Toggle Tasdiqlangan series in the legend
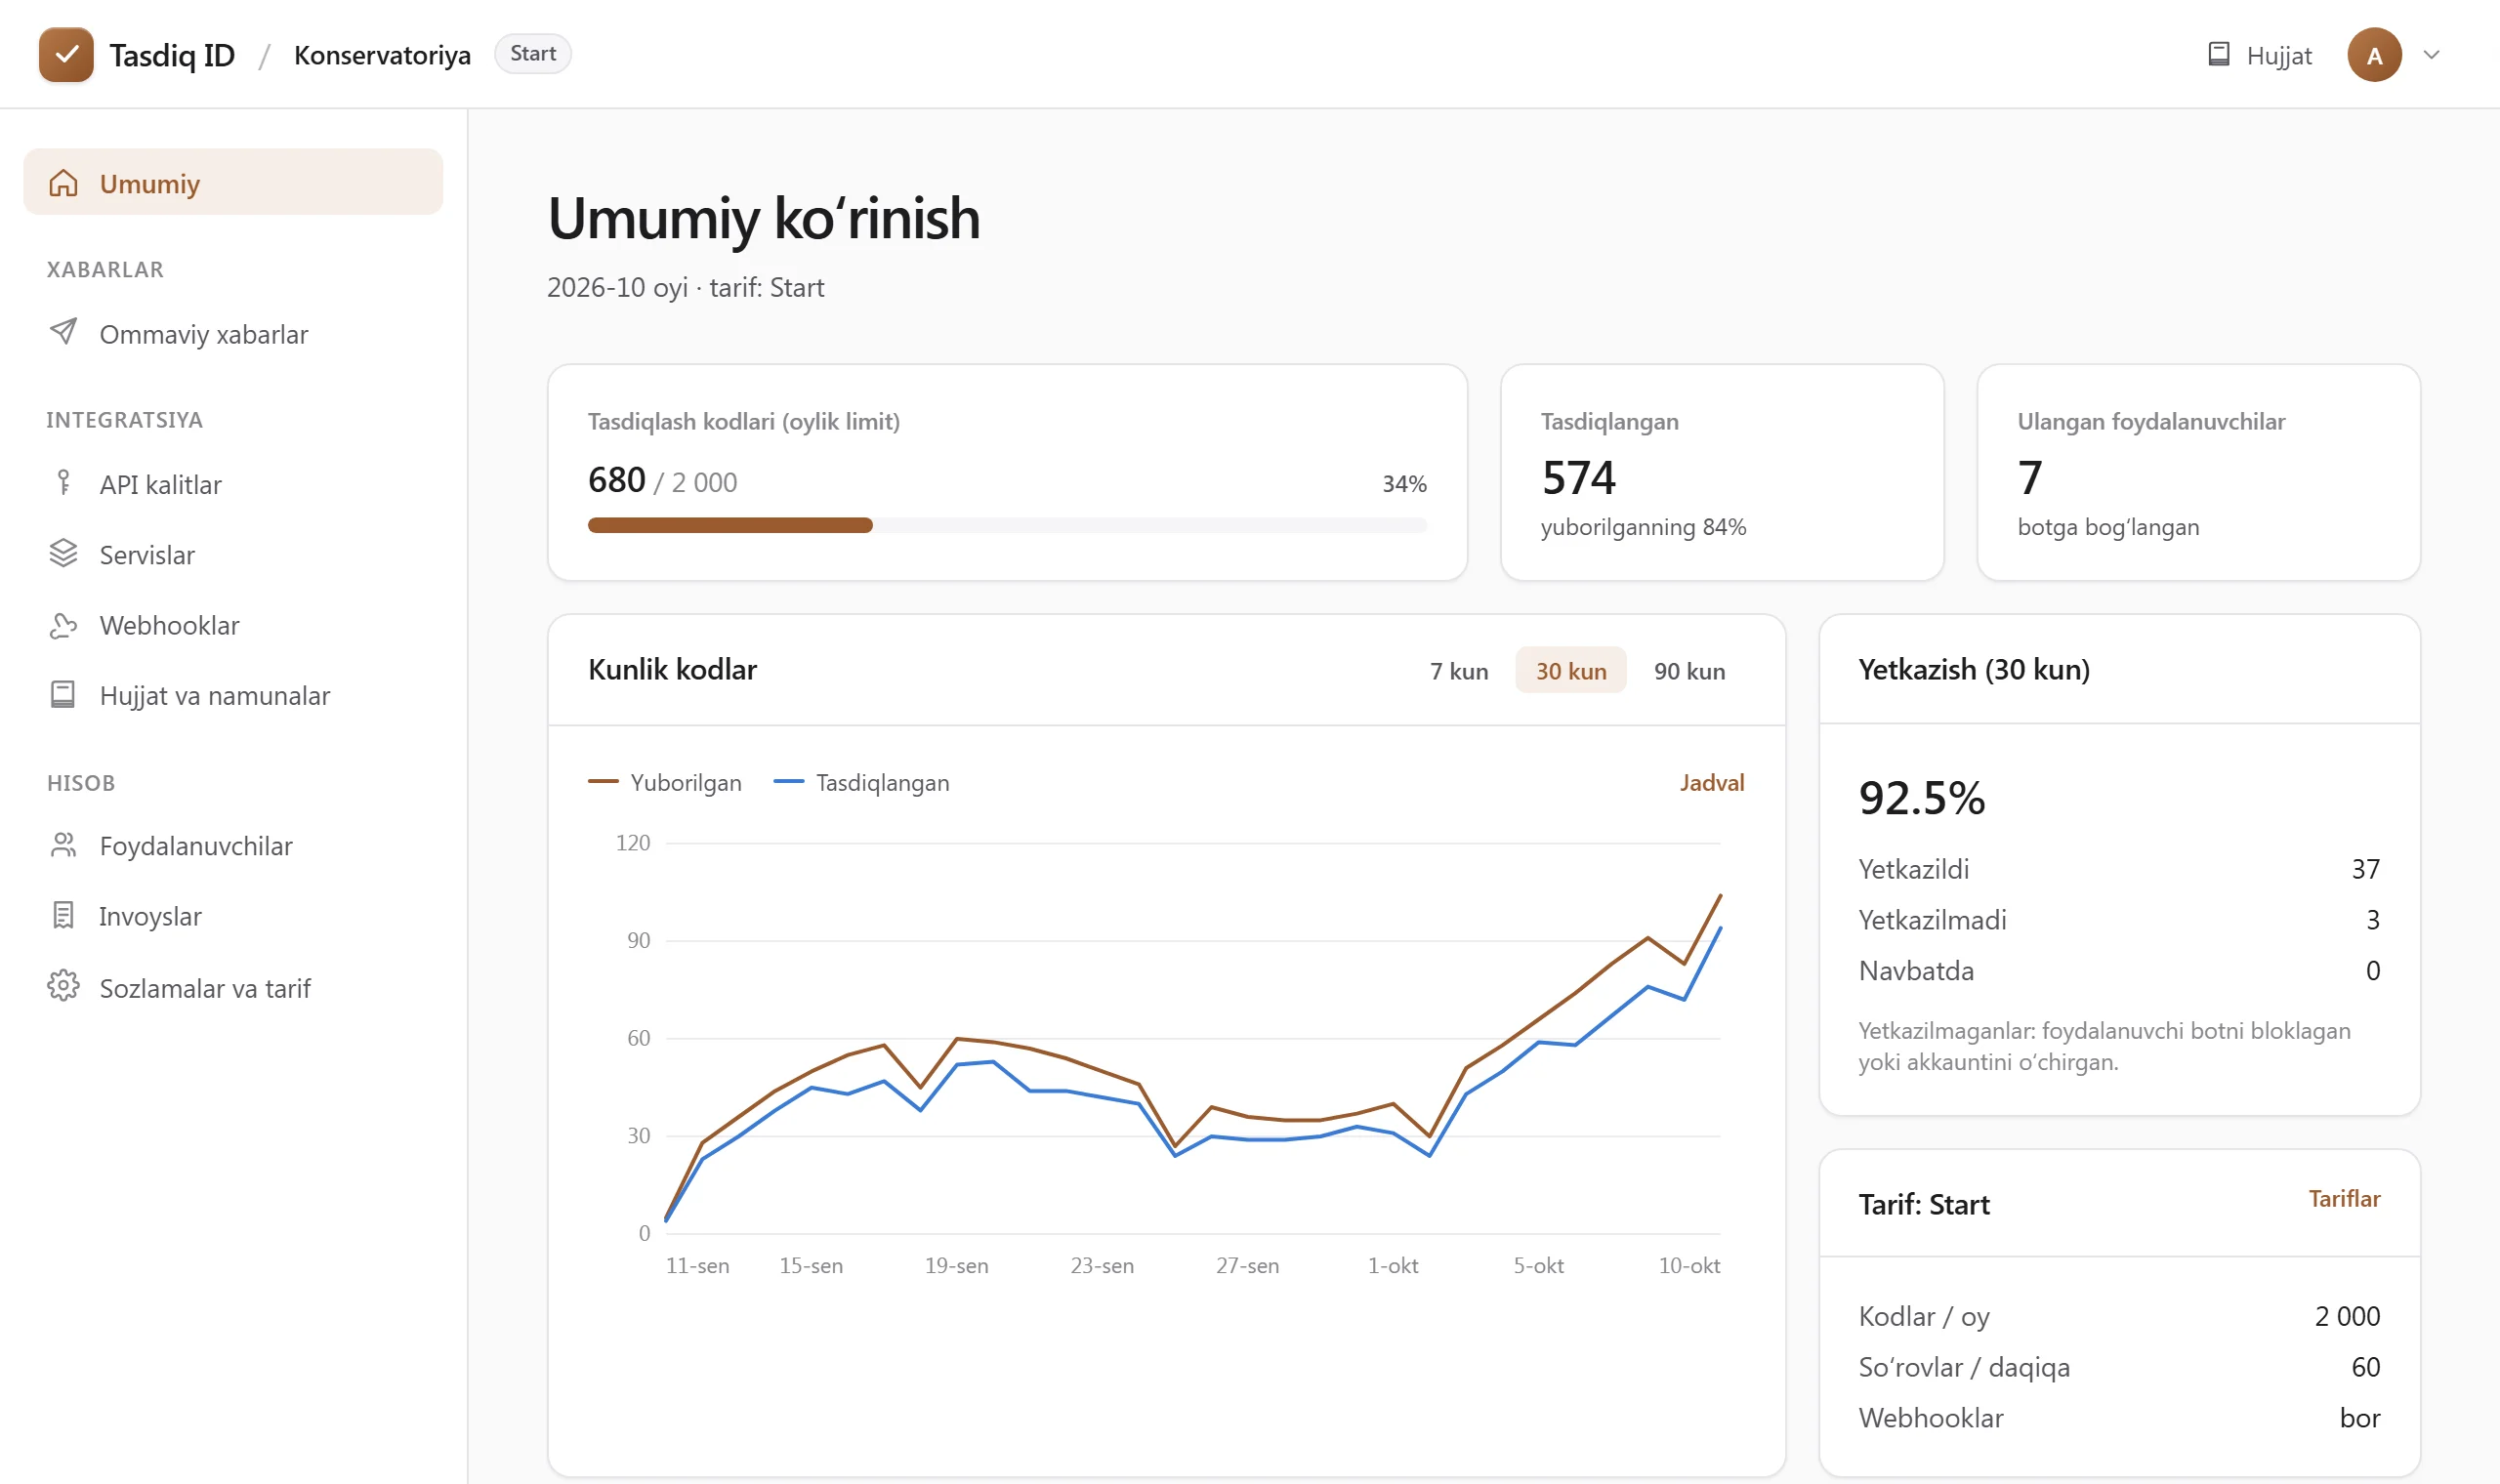Image resolution: width=2500 pixels, height=1484 pixels. (x=862, y=782)
